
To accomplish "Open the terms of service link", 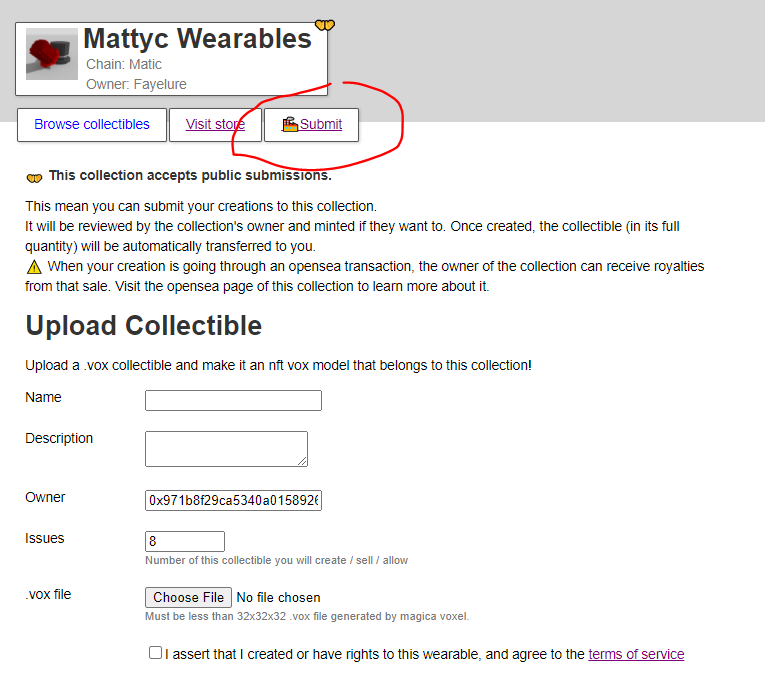I will [x=636, y=654].
